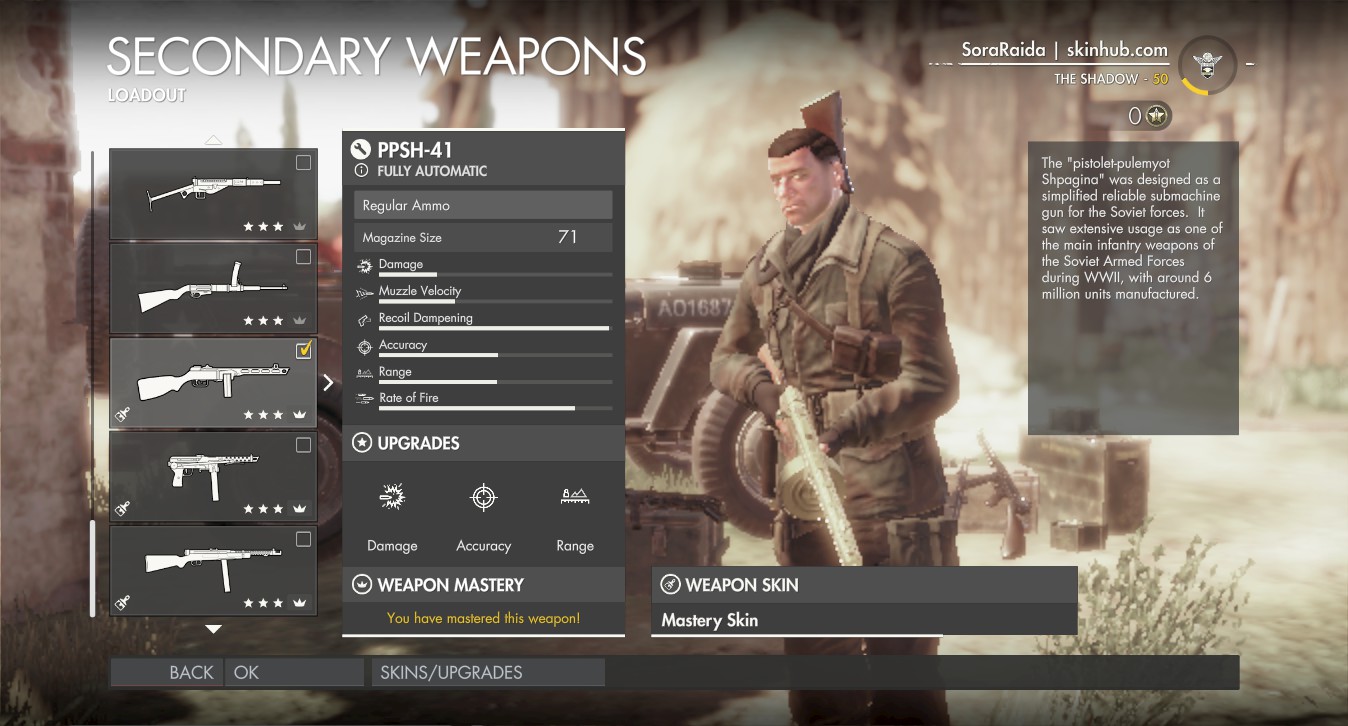The image size is (1348, 726).
Task: Uncheck the selected PPSH-41 checkbox
Action: tap(304, 350)
